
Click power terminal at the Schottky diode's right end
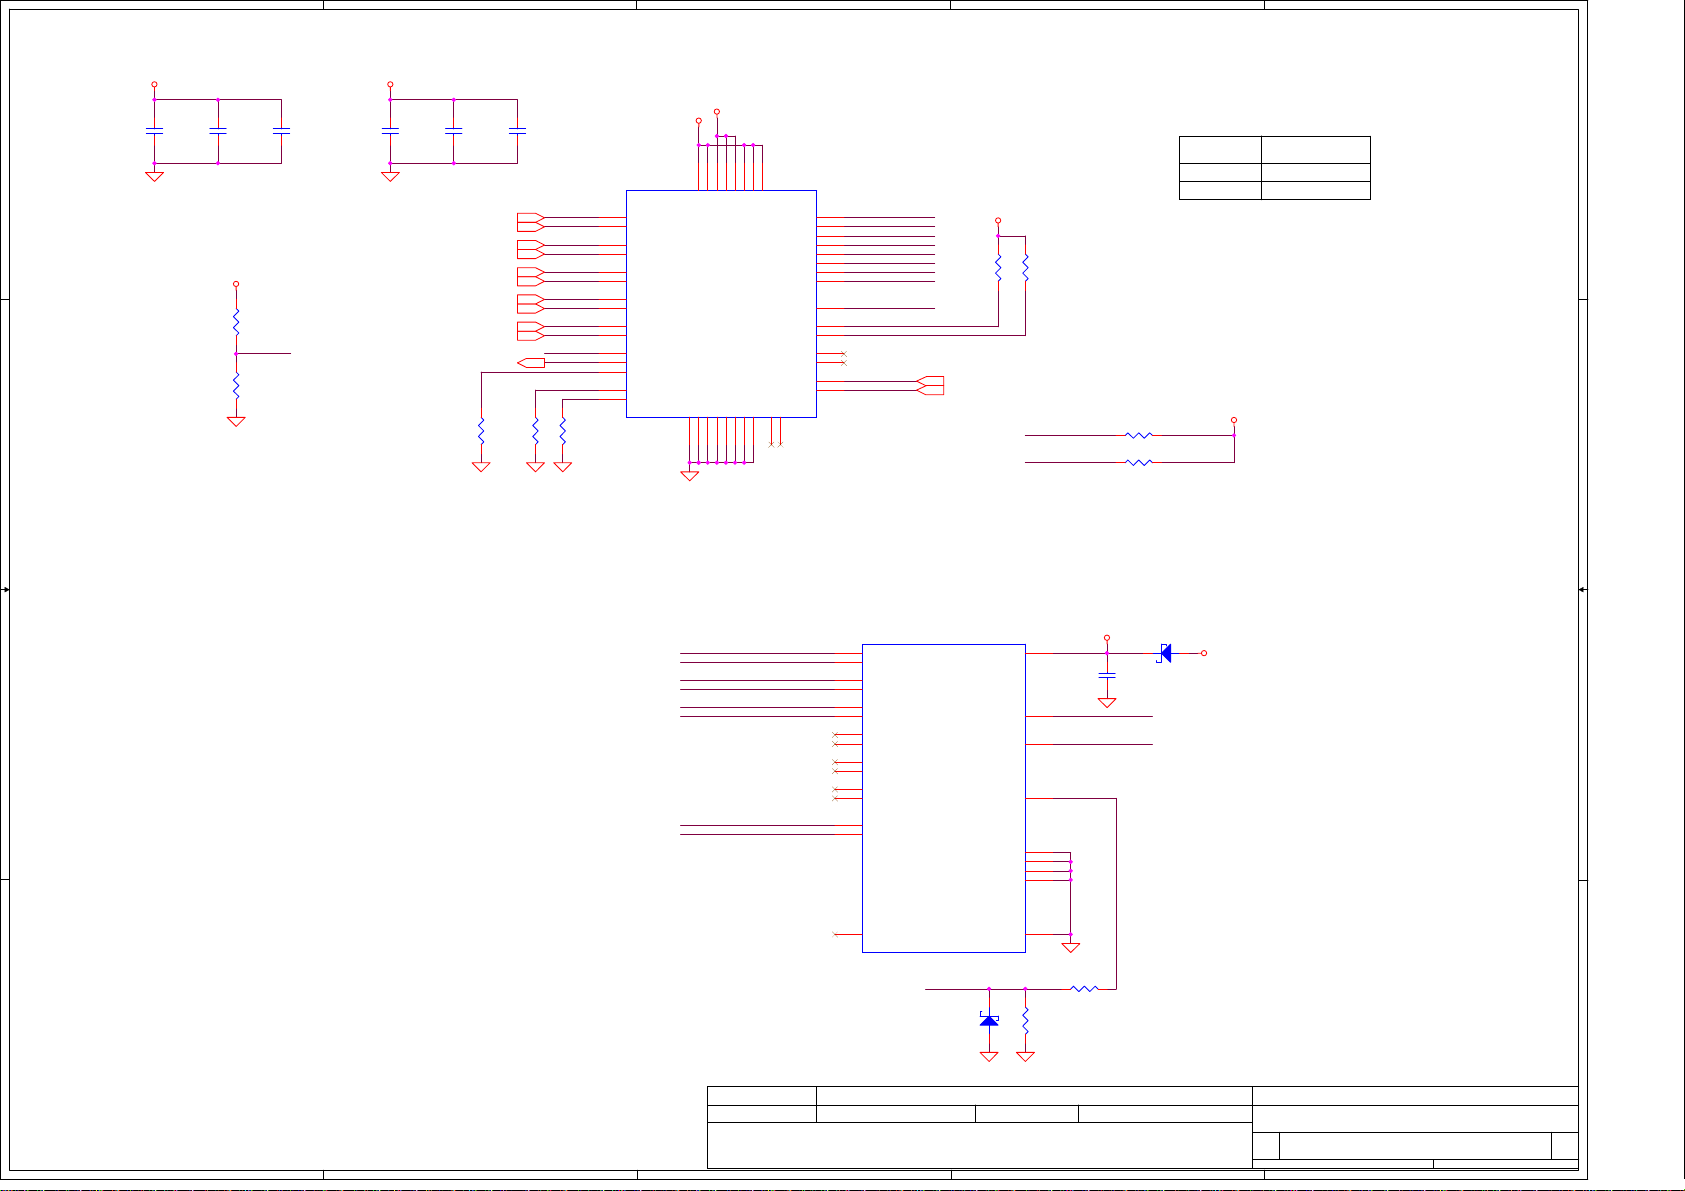coord(1204,653)
